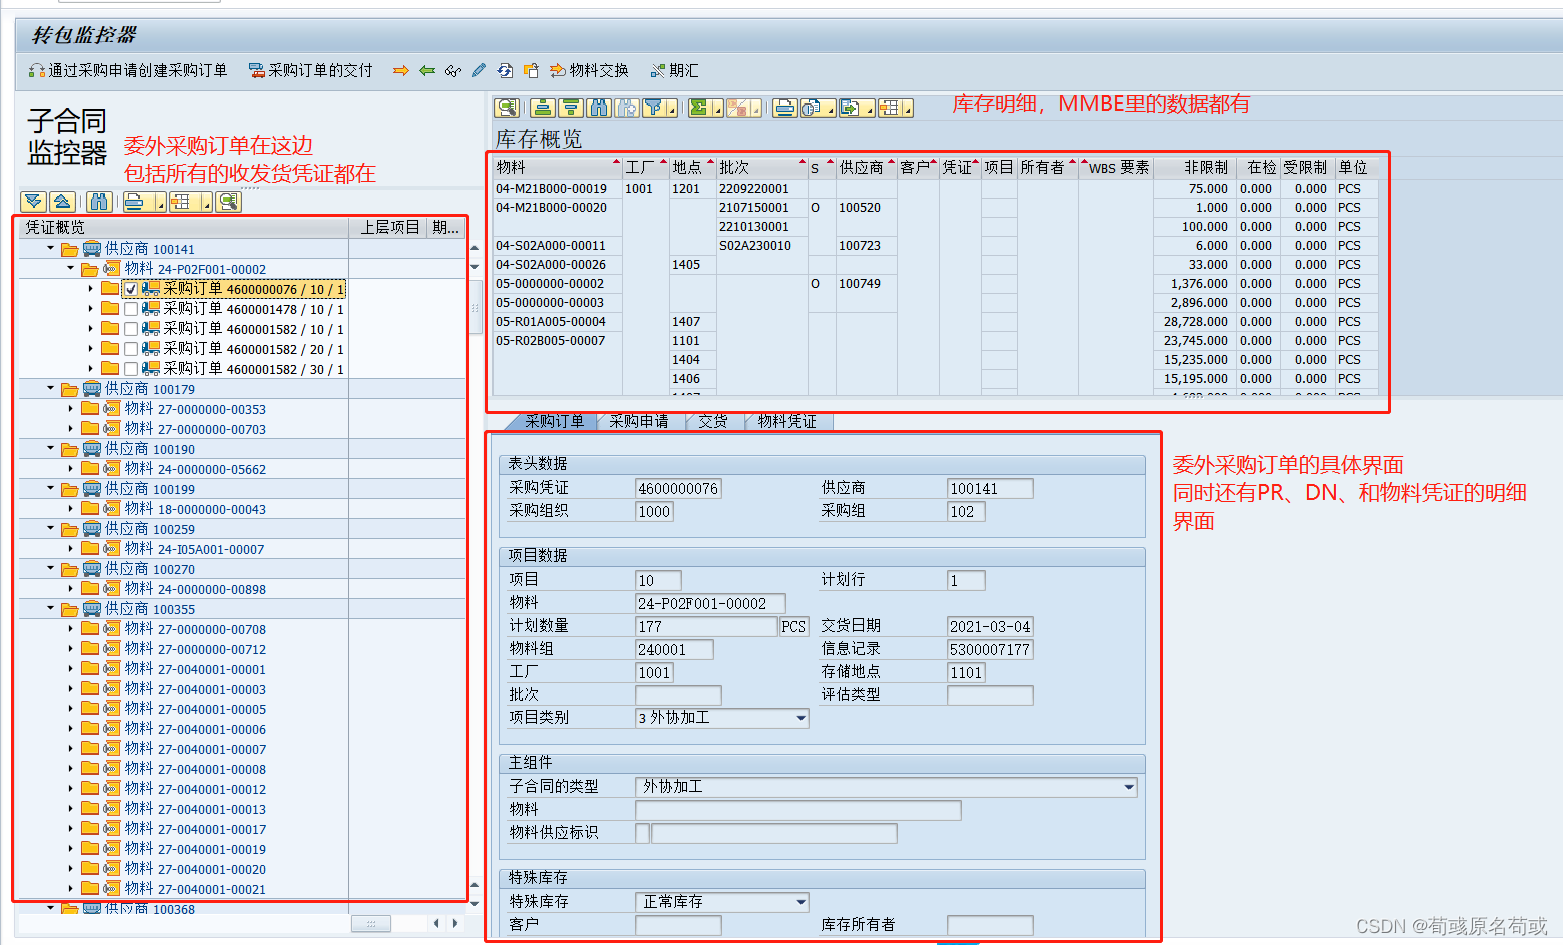Click the tree scroll-right arrow
The image size is (1563, 945).
click(455, 923)
